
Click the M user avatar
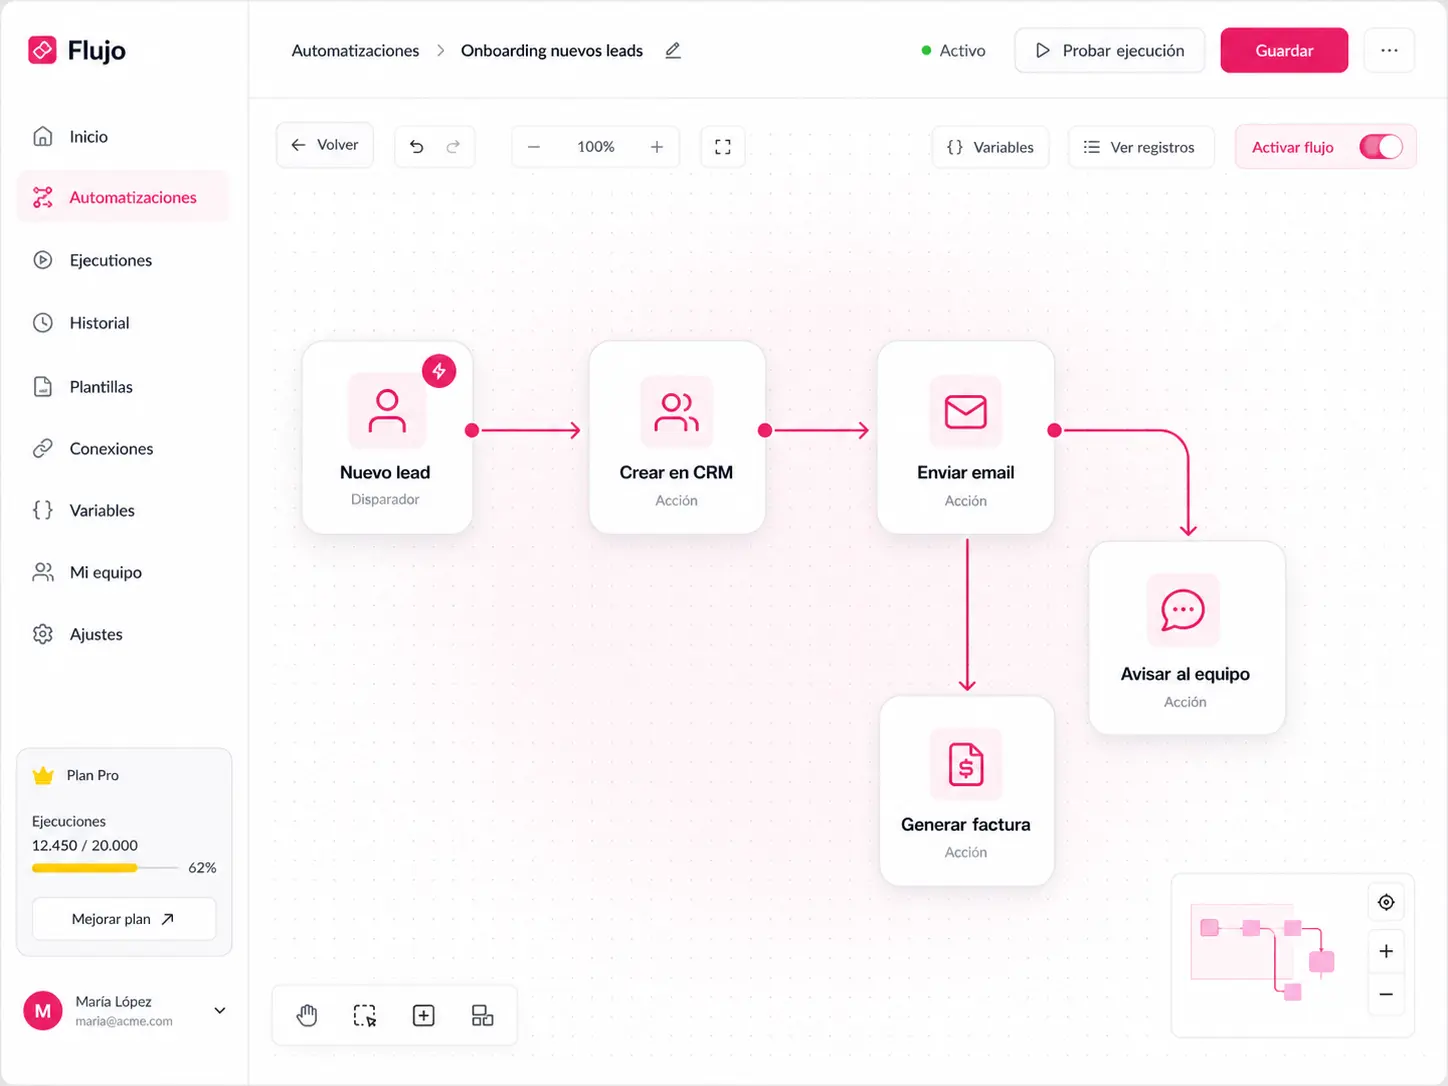43,1011
